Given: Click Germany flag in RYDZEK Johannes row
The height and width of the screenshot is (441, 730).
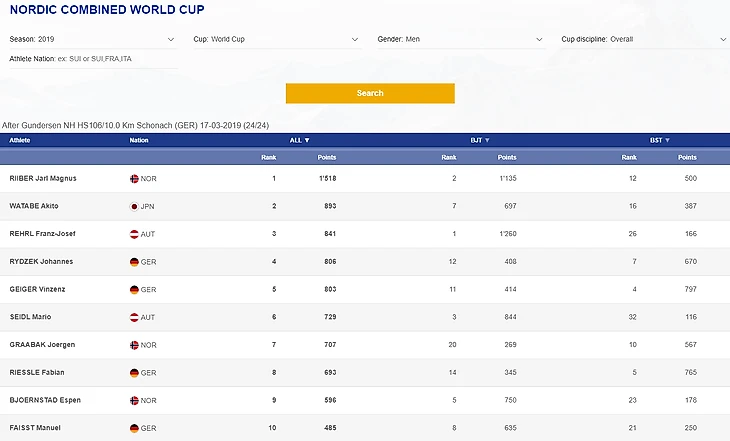Looking at the screenshot, I should tap(134, 262).
